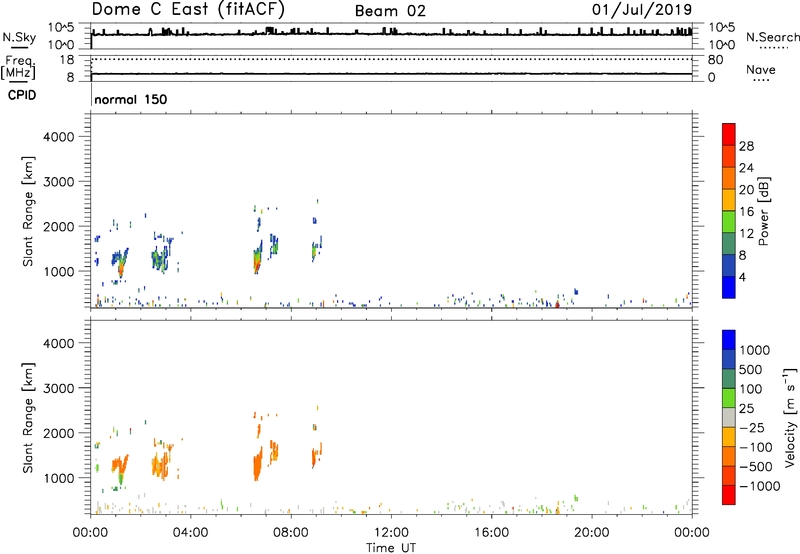Select the "80" Nave tick label
The image size is (800, 554).
click(x=715, y=60)
